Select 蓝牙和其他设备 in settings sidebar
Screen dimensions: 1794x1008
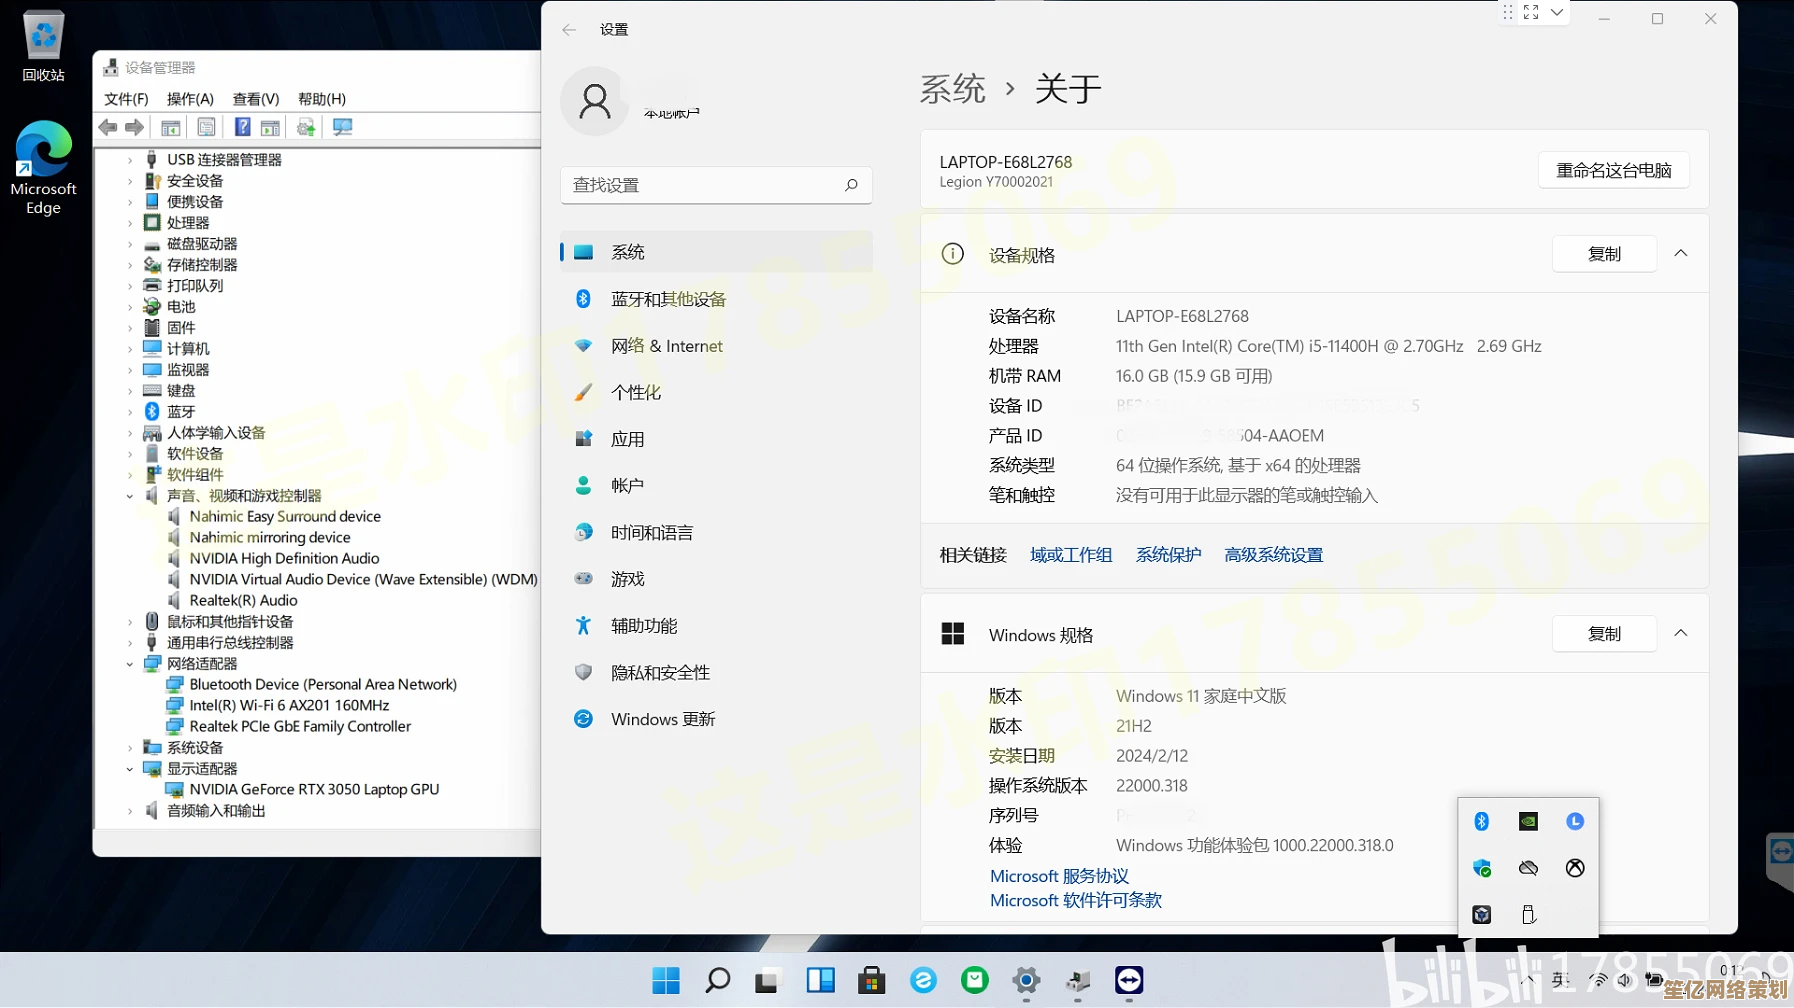[x=668, y=299]
